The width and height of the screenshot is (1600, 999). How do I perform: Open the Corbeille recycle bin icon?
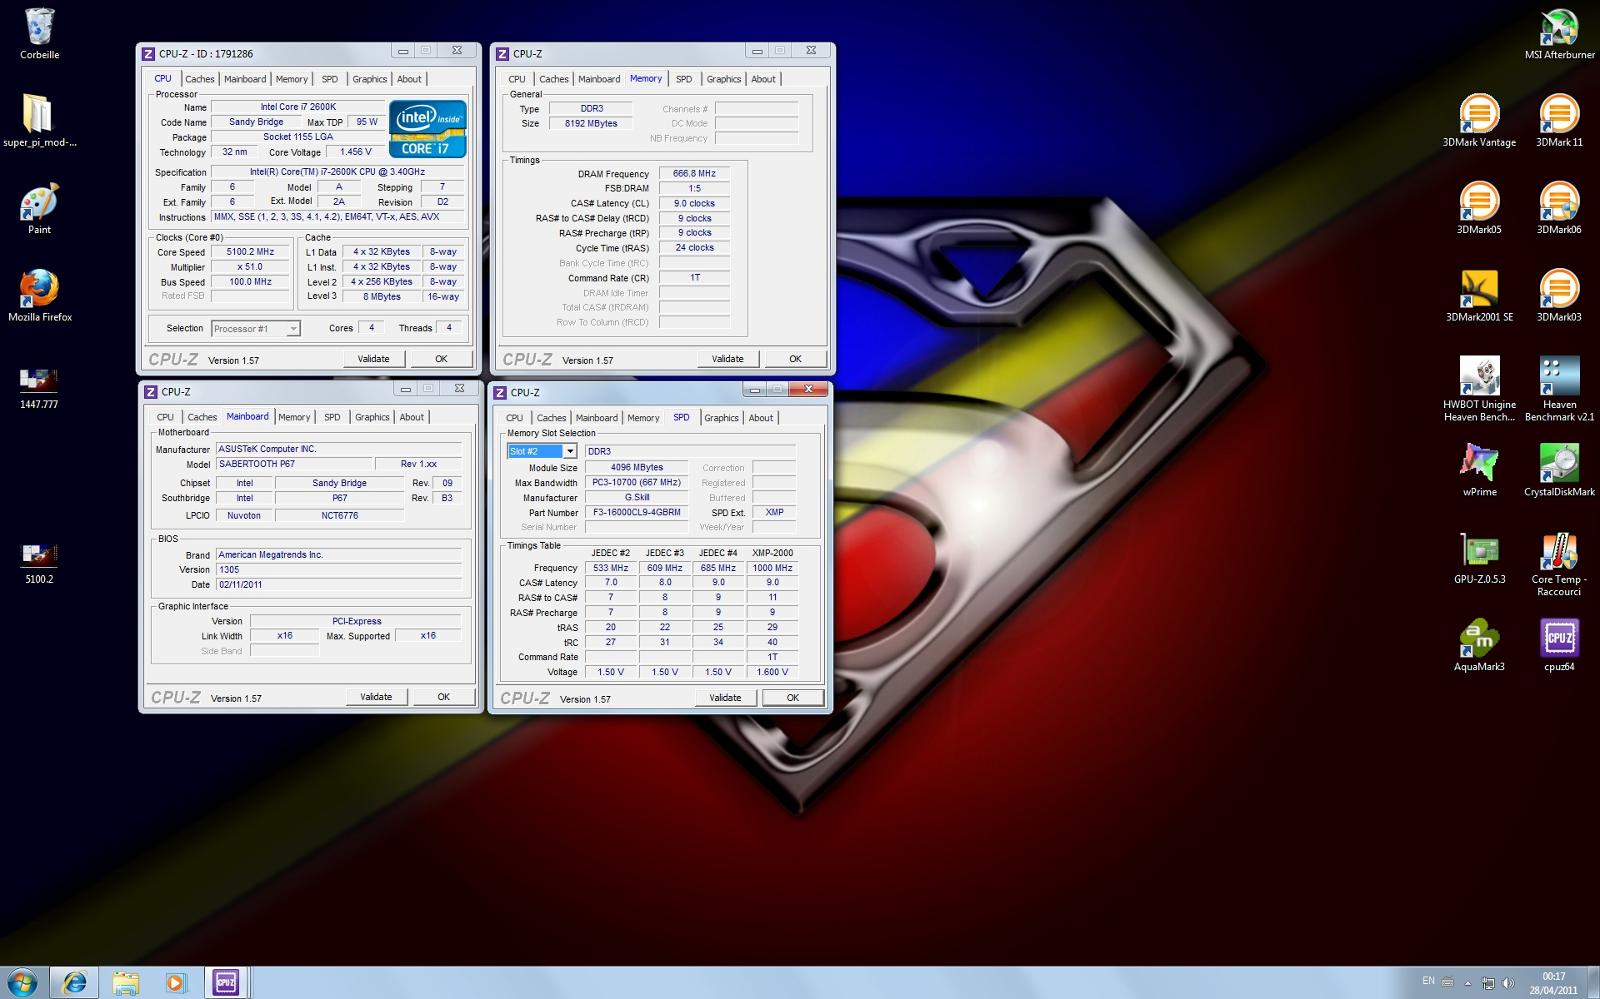pyautogui.click(x=39, y=34)
